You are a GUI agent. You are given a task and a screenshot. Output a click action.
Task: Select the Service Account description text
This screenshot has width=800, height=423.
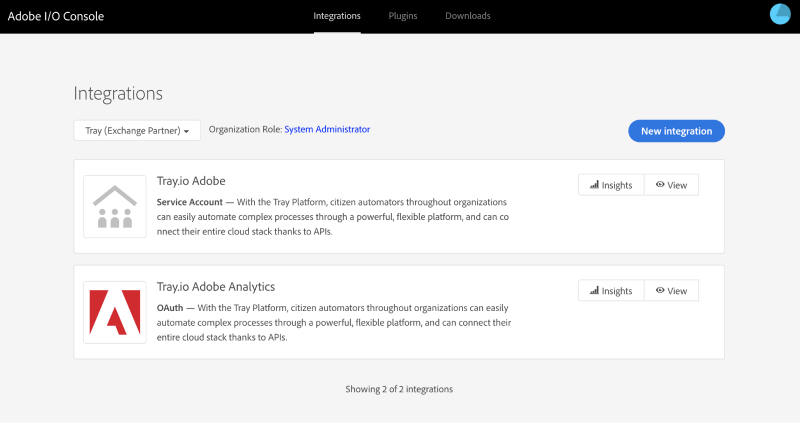(333, 216)
